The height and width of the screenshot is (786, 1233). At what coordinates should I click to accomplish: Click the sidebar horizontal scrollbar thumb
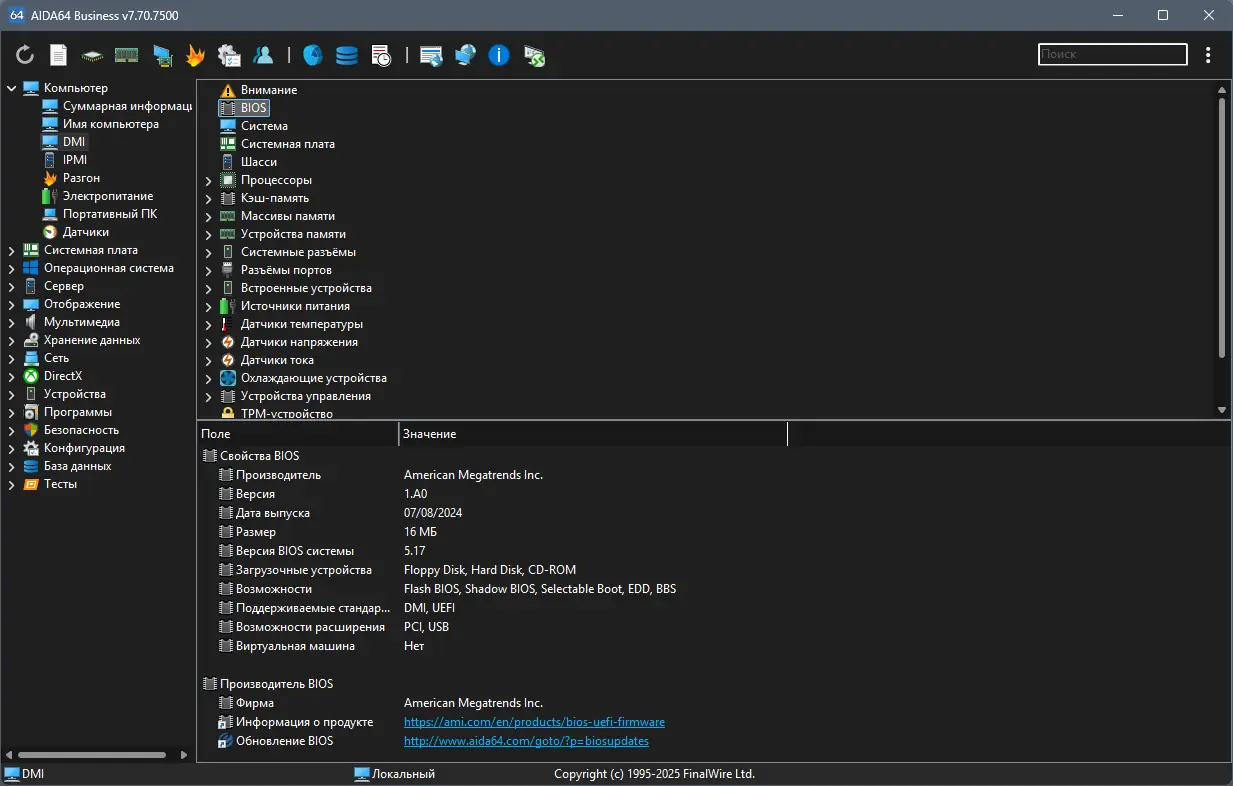tap(92, 755)
